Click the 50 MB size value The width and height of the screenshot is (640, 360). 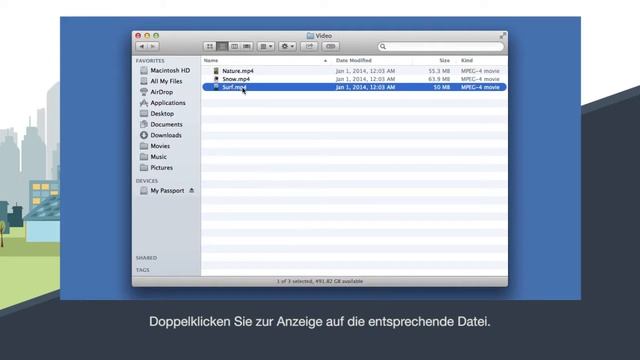442,87
